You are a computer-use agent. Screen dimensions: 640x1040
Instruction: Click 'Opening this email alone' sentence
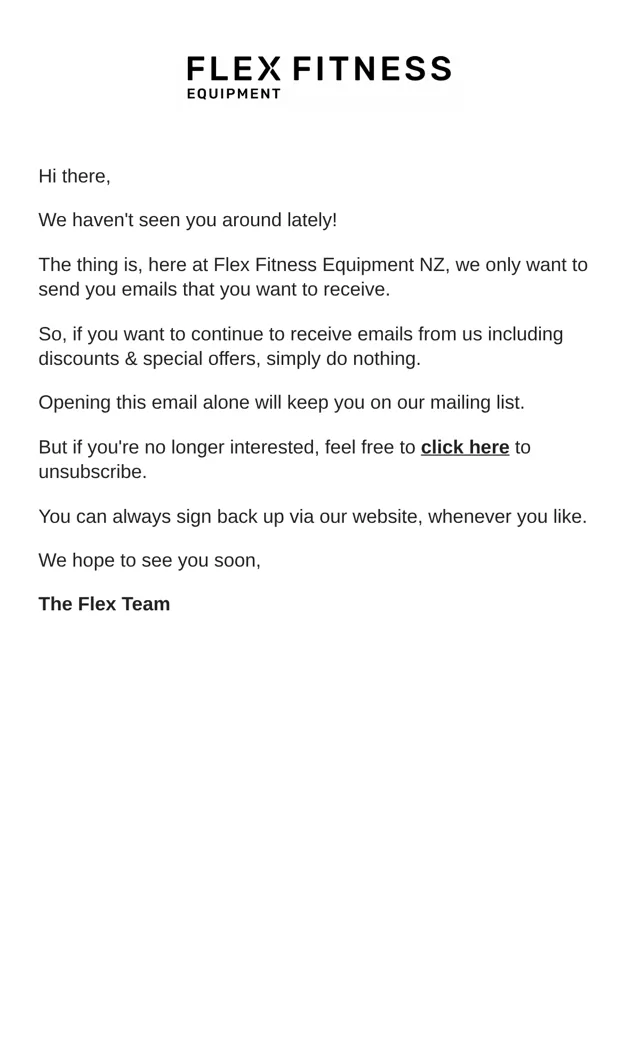pos(281,403)
